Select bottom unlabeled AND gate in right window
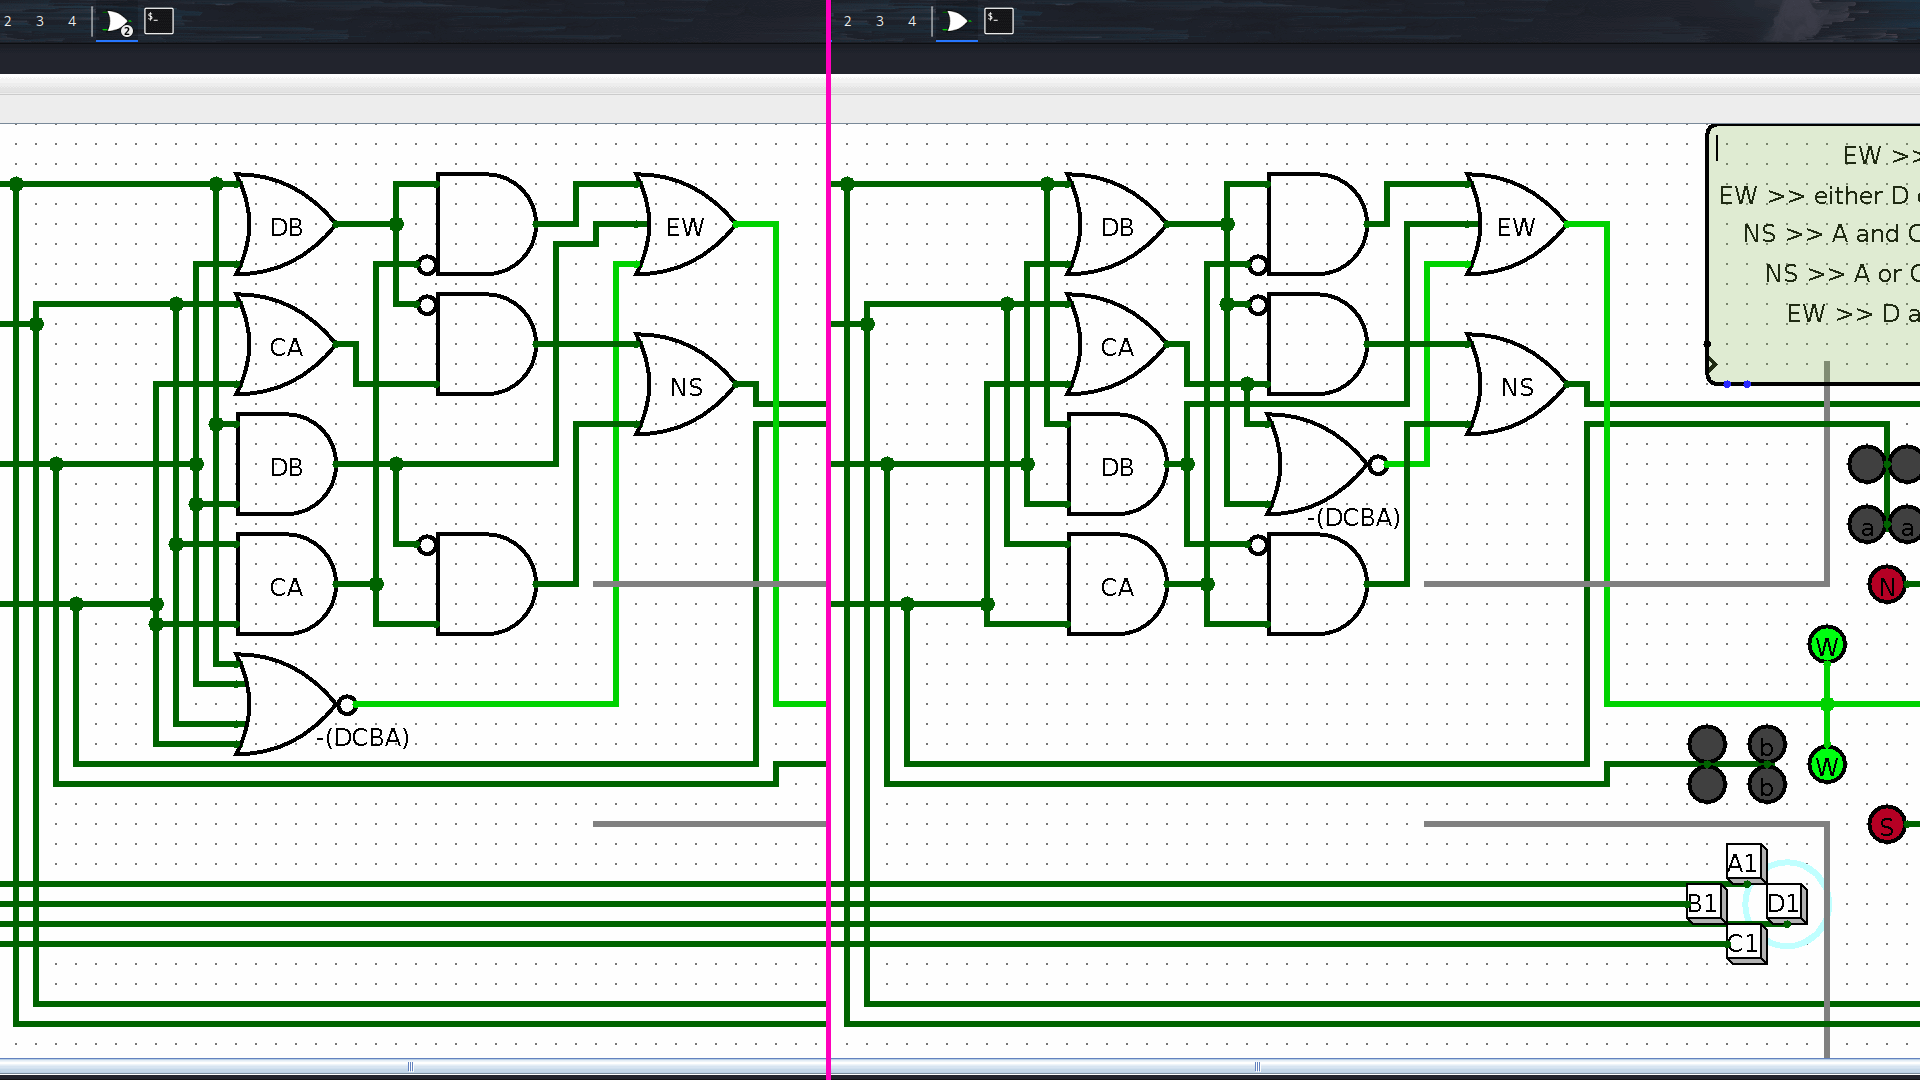 coord(1317,584)
